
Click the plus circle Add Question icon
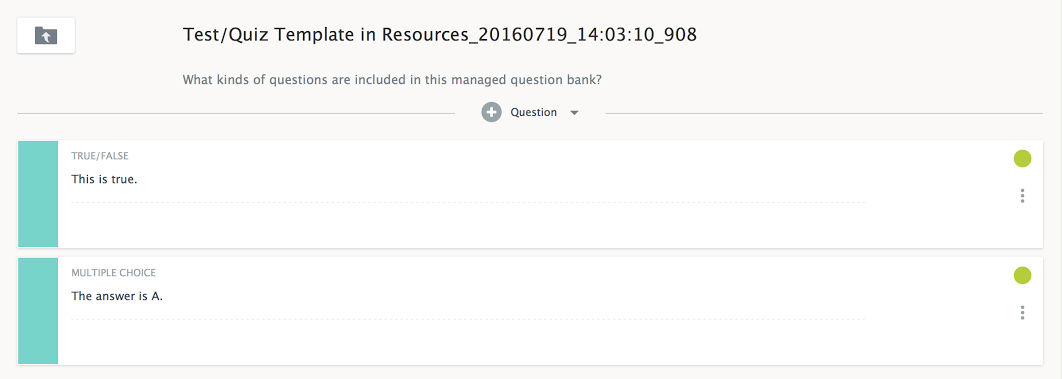(491, 112)
